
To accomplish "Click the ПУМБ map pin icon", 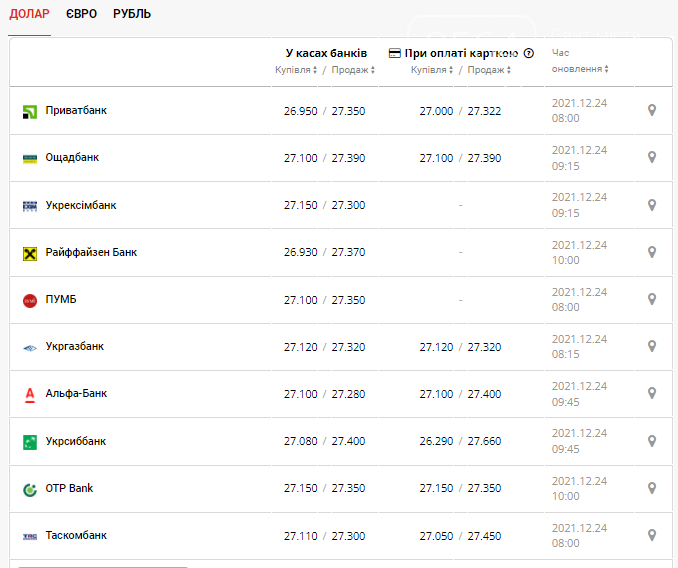I will click(x=652, y=299).
